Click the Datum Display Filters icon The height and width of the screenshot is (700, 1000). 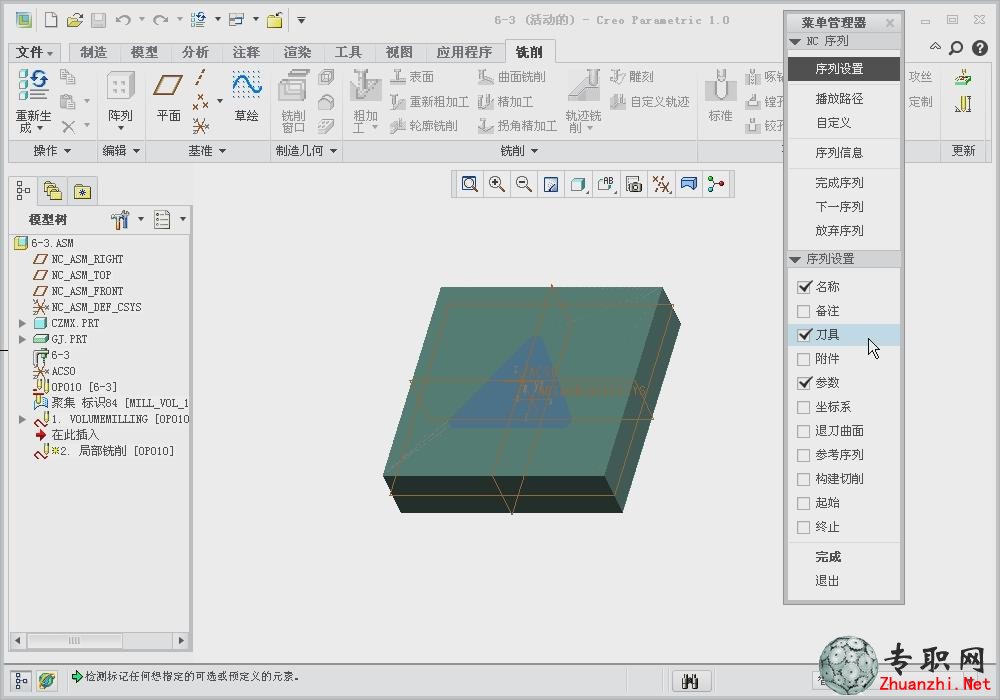661,185
